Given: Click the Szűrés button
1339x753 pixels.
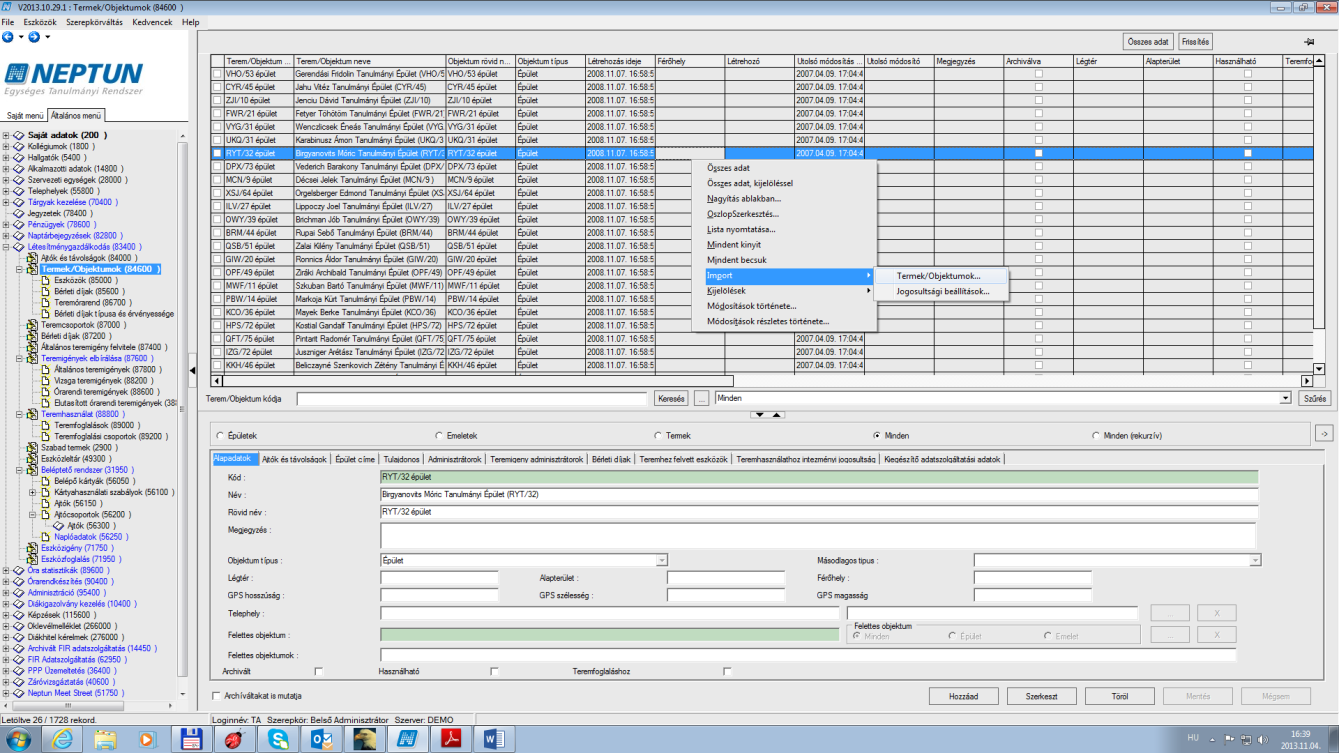Looking at the screenshot, I should [x=1315, y=398].
